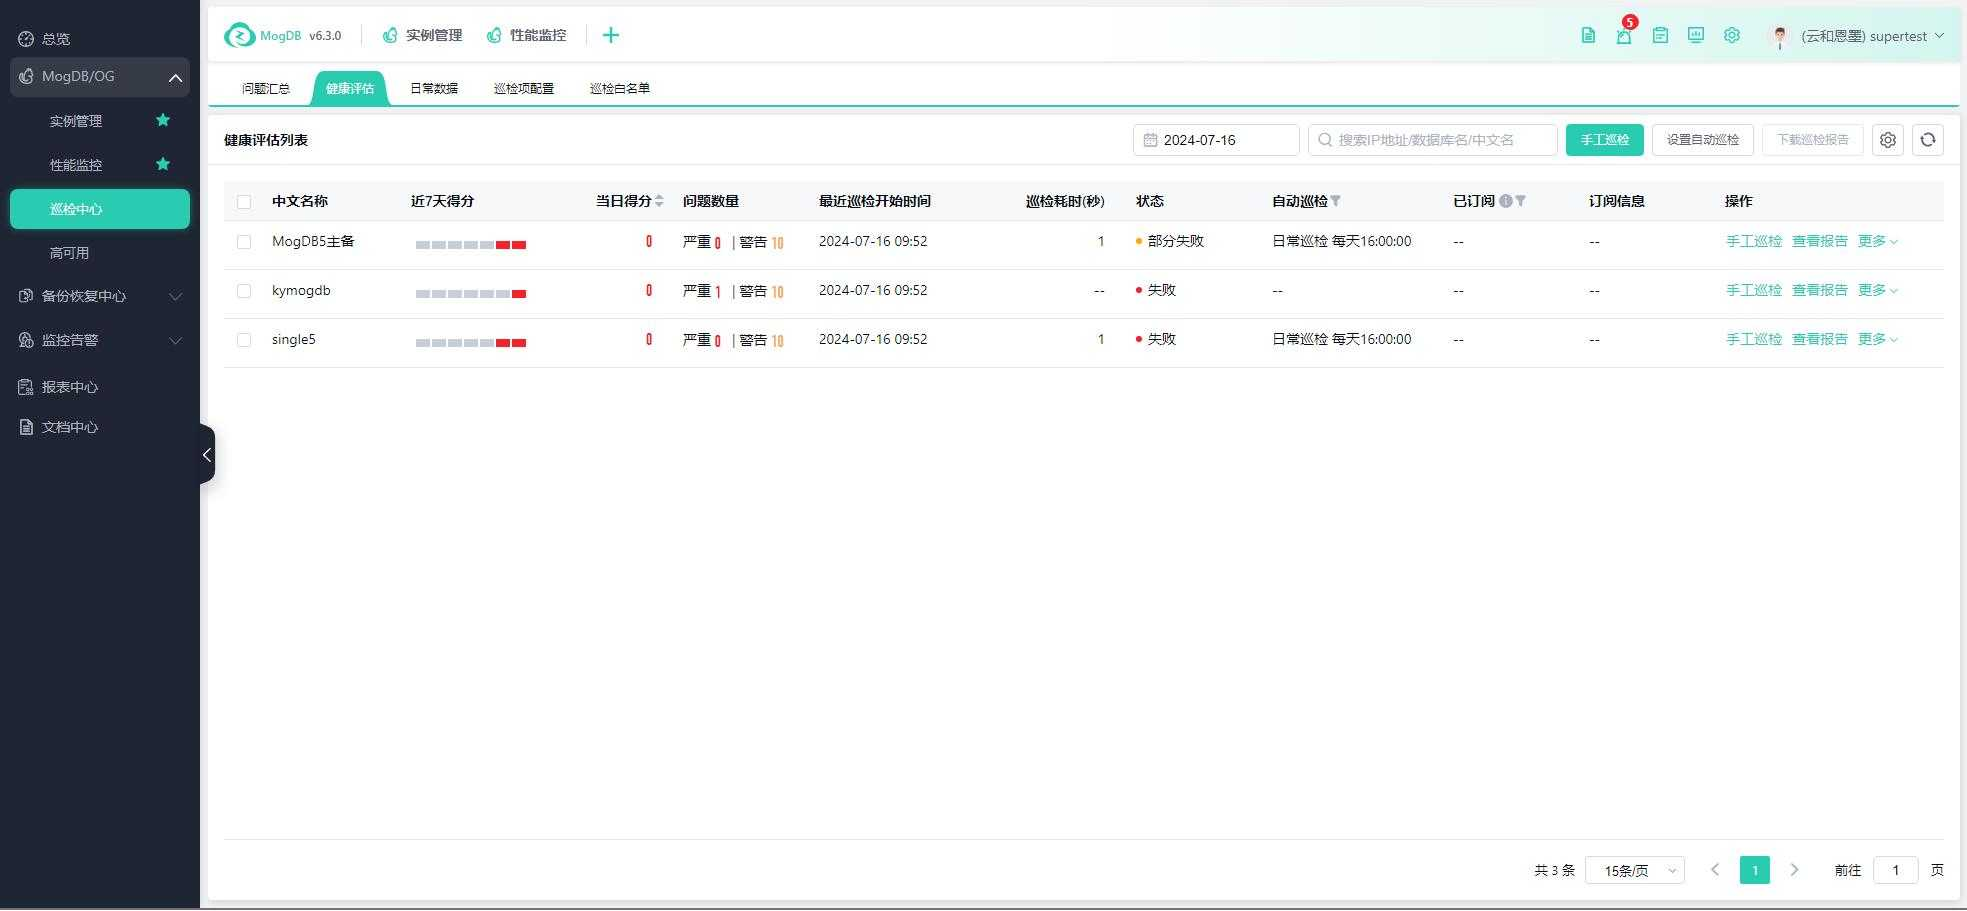The image size is (1967, 911).
Task: Focus the IP/database name search field
Action: (1432, 140)
